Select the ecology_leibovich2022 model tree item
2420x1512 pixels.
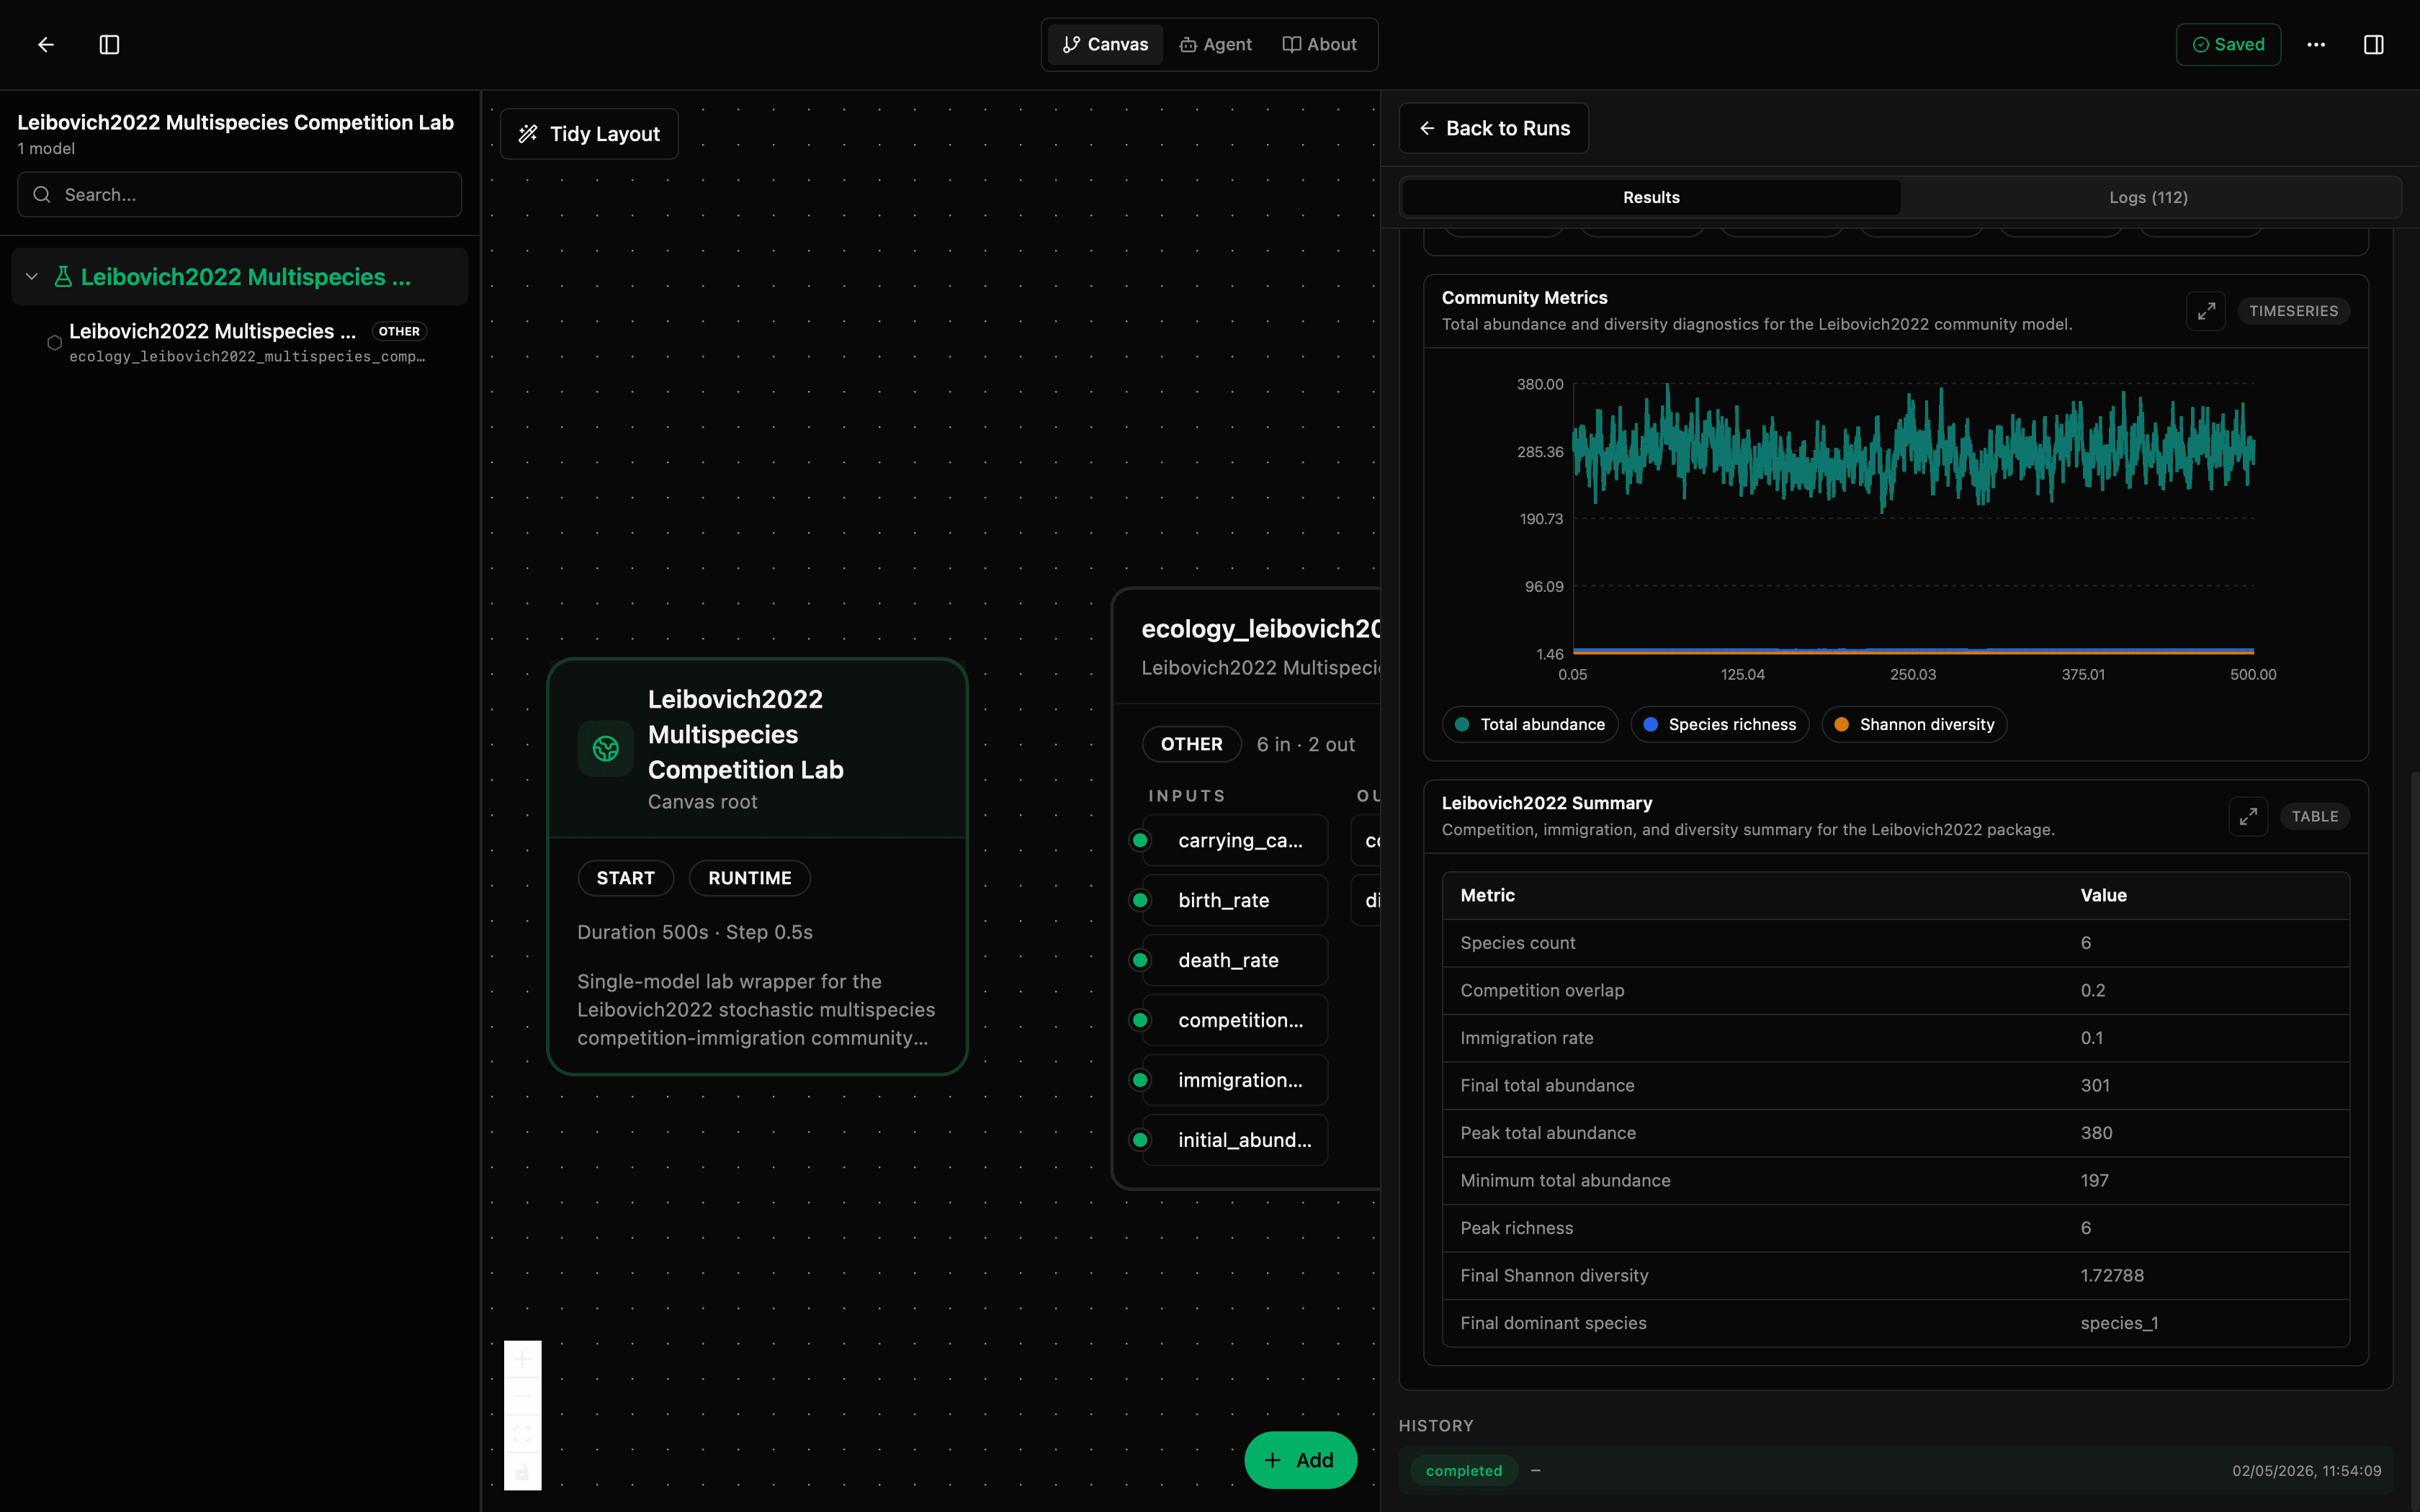coord(239,342)
